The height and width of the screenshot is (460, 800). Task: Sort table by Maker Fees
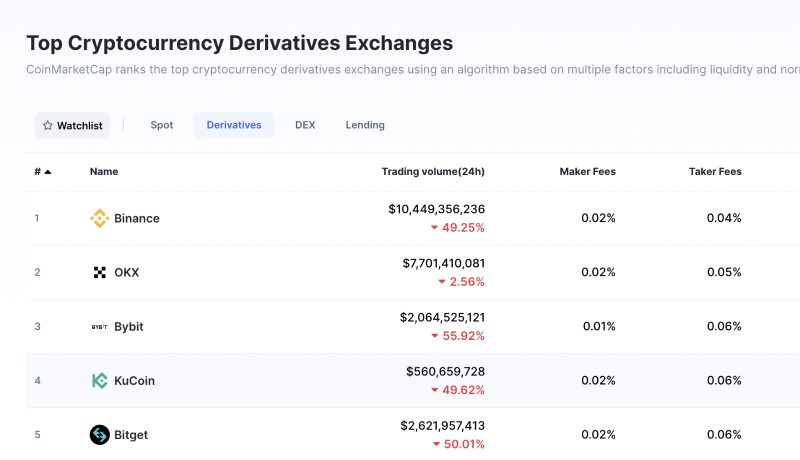pyautogui.click(x=587, y=172)
